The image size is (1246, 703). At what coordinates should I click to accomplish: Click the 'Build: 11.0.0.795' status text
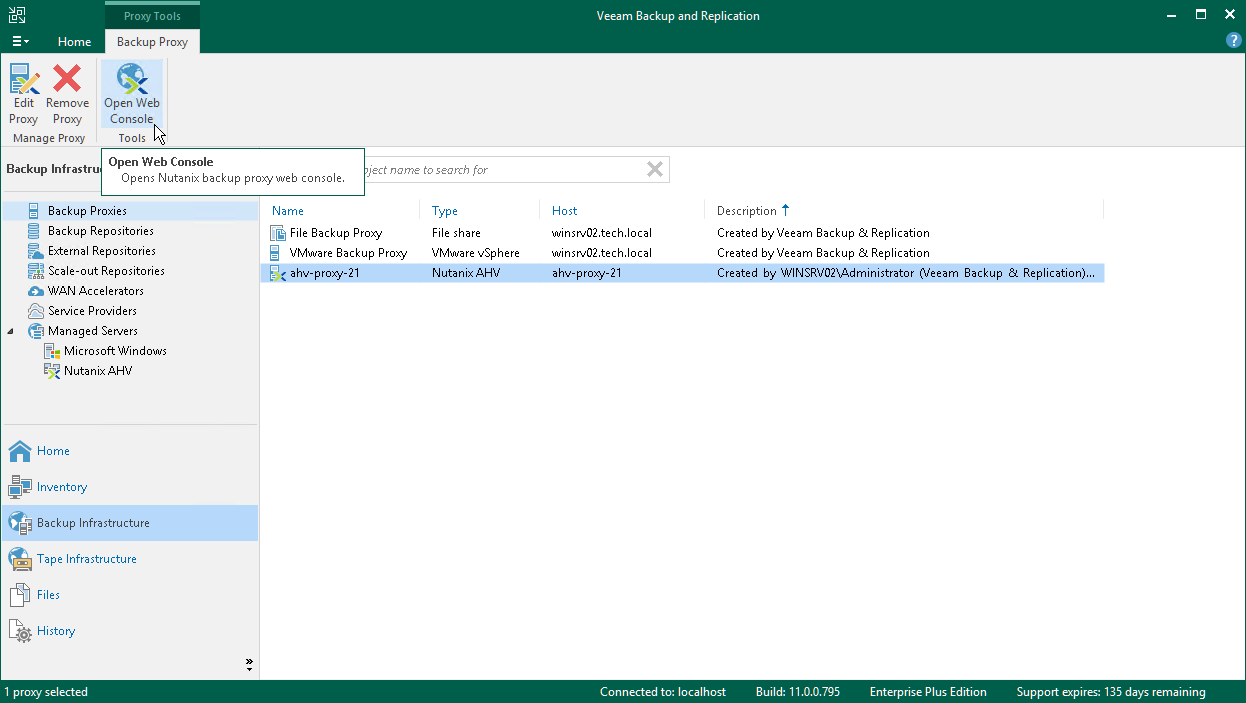[798, 692]
